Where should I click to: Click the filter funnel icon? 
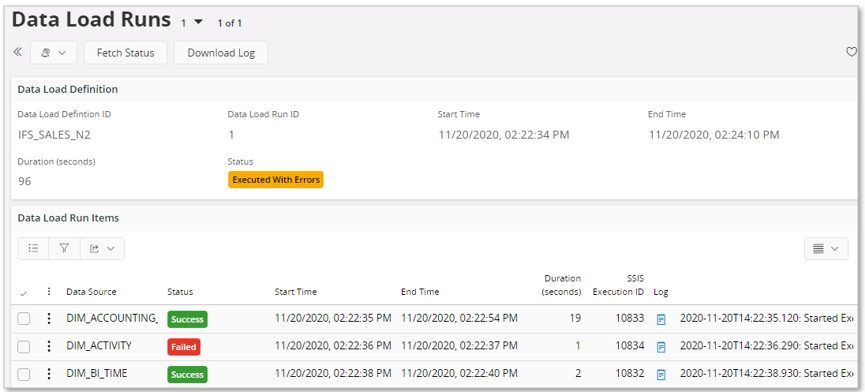[x=64, y=249]
